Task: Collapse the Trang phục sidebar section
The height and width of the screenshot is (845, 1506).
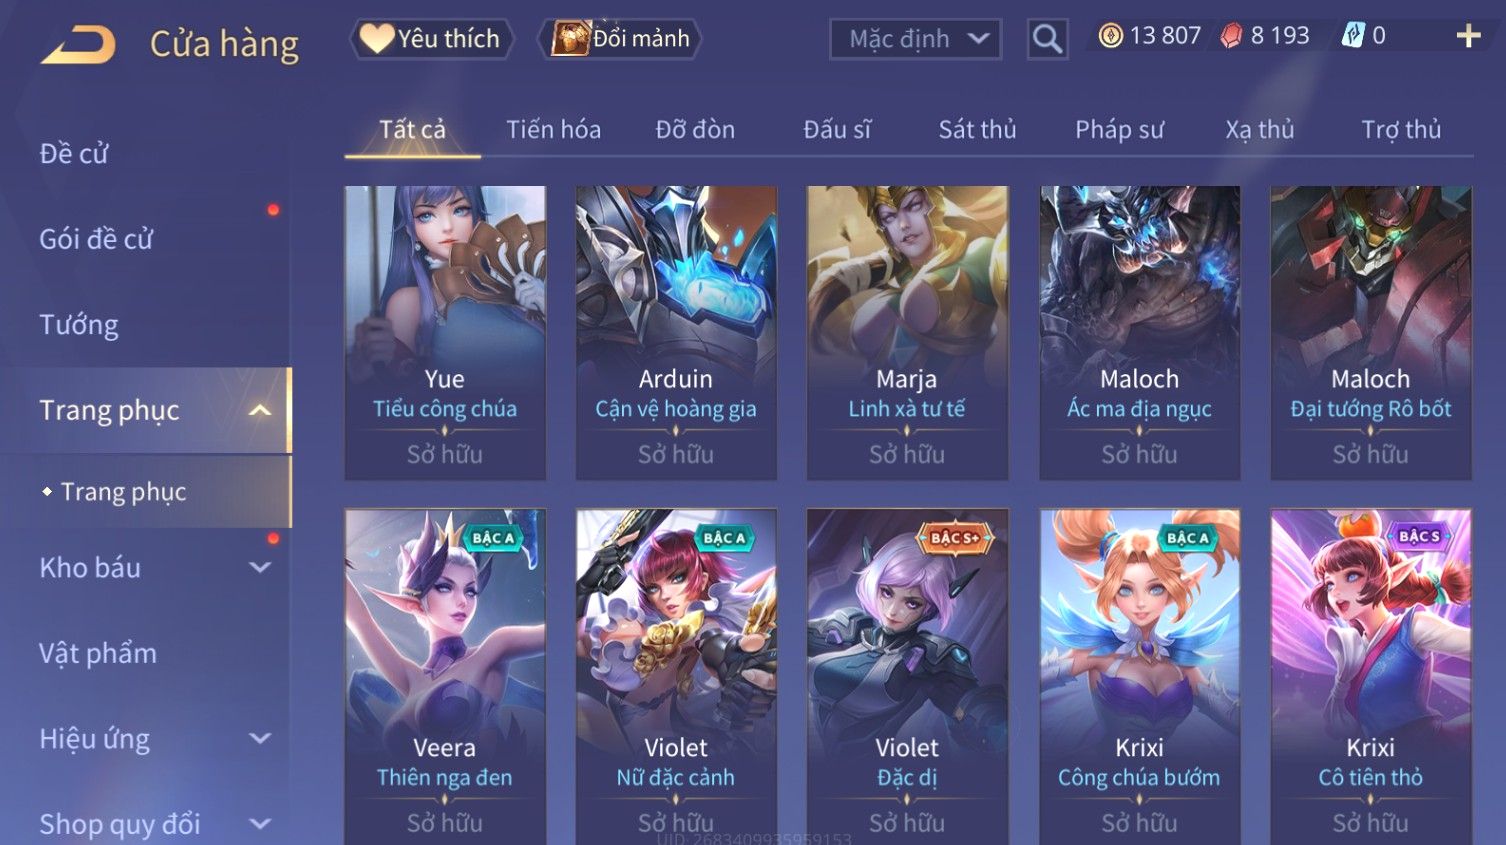Action: tap(260, 410)
